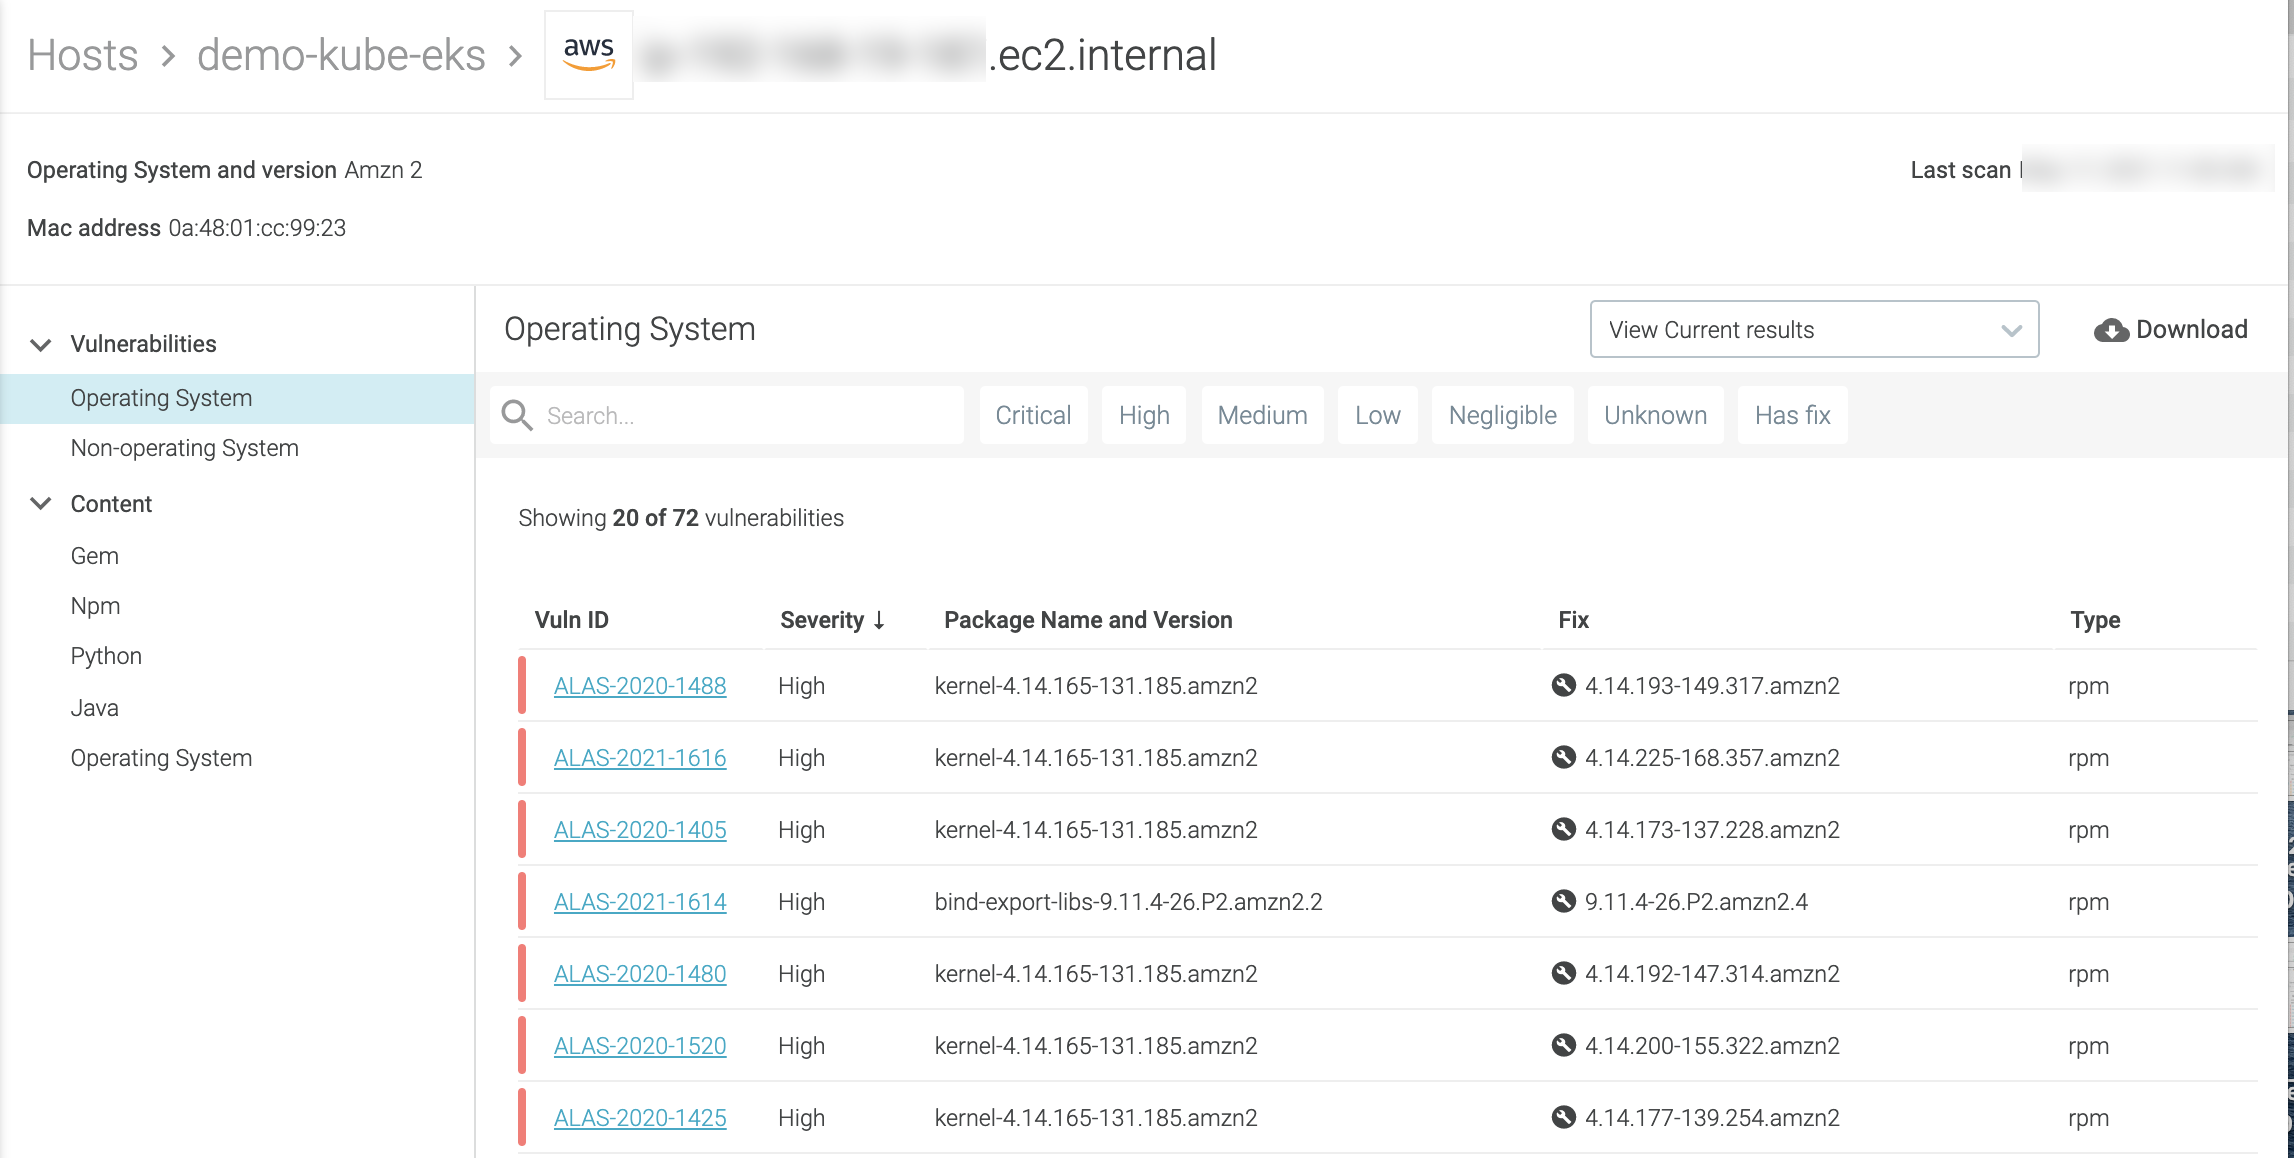Click fix wrench icon for ALAS-2020-1520

1563,1045
